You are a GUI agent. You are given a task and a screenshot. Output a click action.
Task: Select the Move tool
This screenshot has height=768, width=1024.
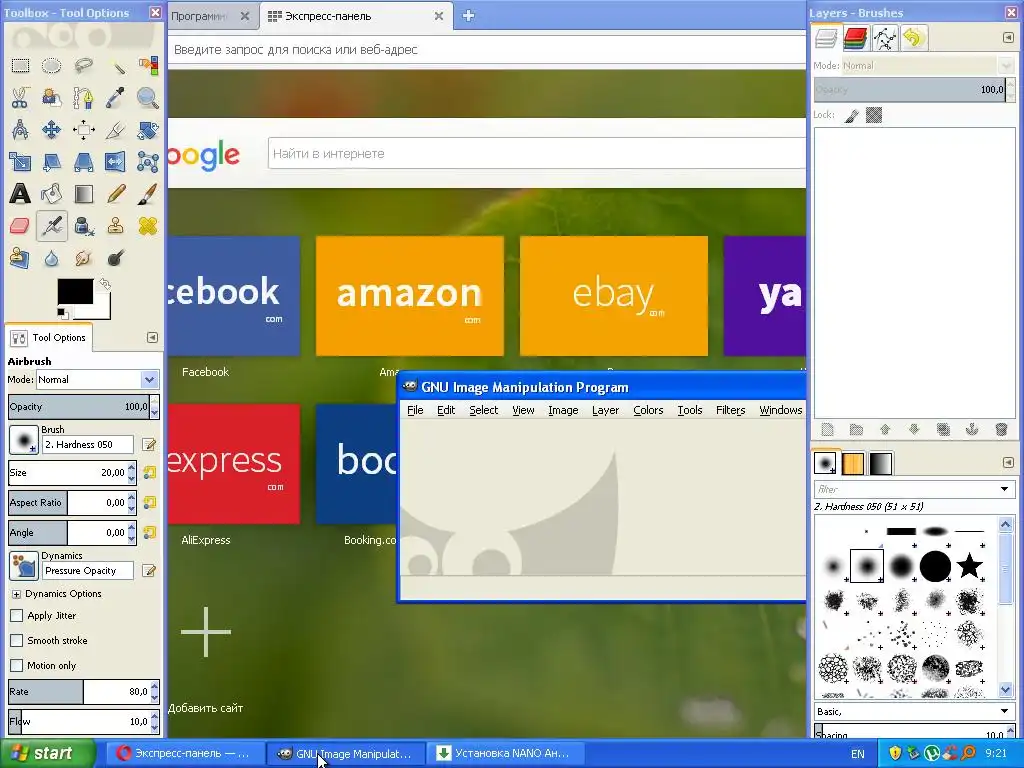52,129
